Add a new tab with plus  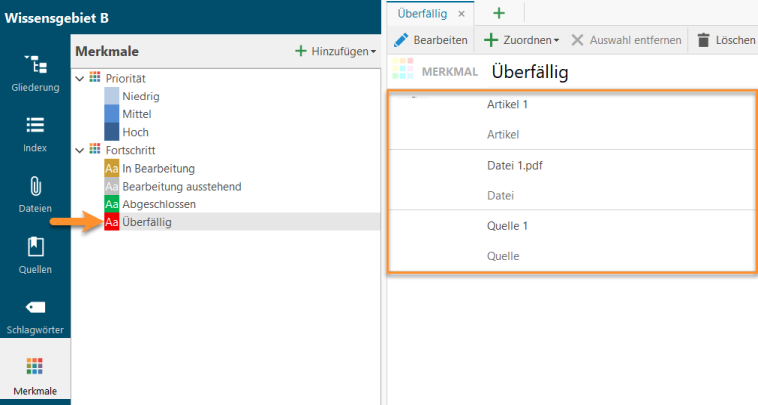click(499, 13)
